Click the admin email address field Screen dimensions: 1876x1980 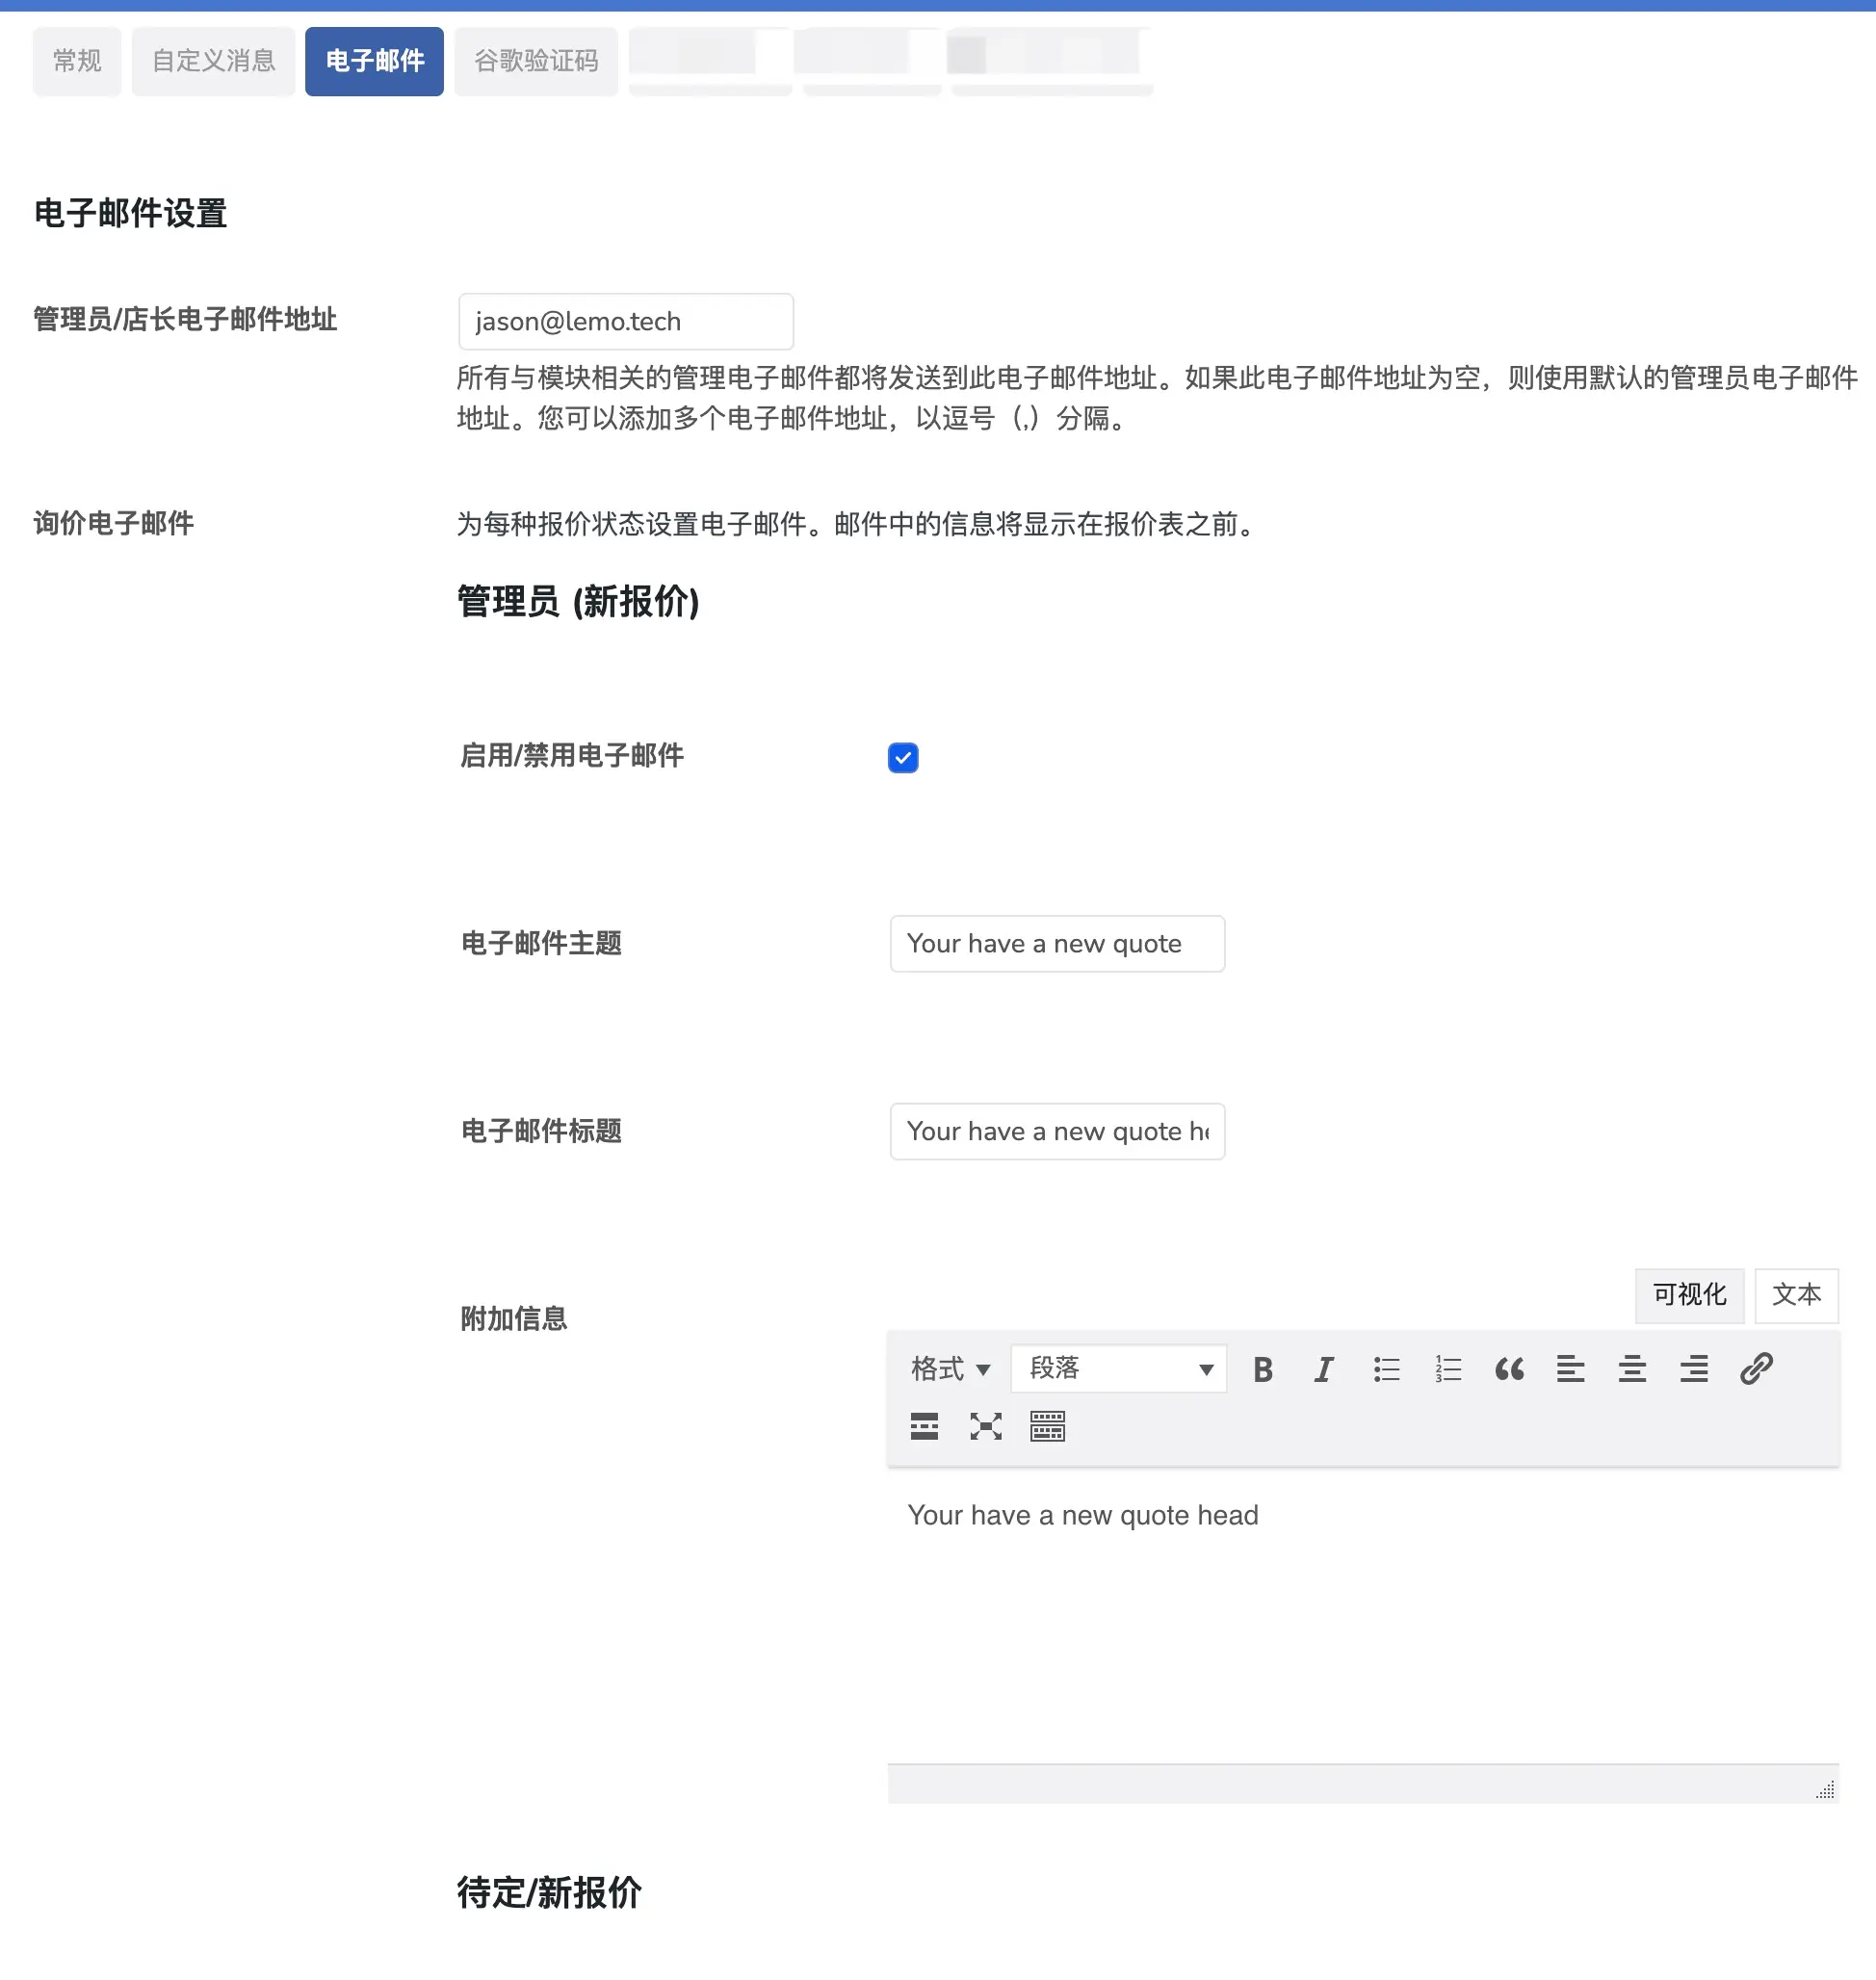click(625, 322)
